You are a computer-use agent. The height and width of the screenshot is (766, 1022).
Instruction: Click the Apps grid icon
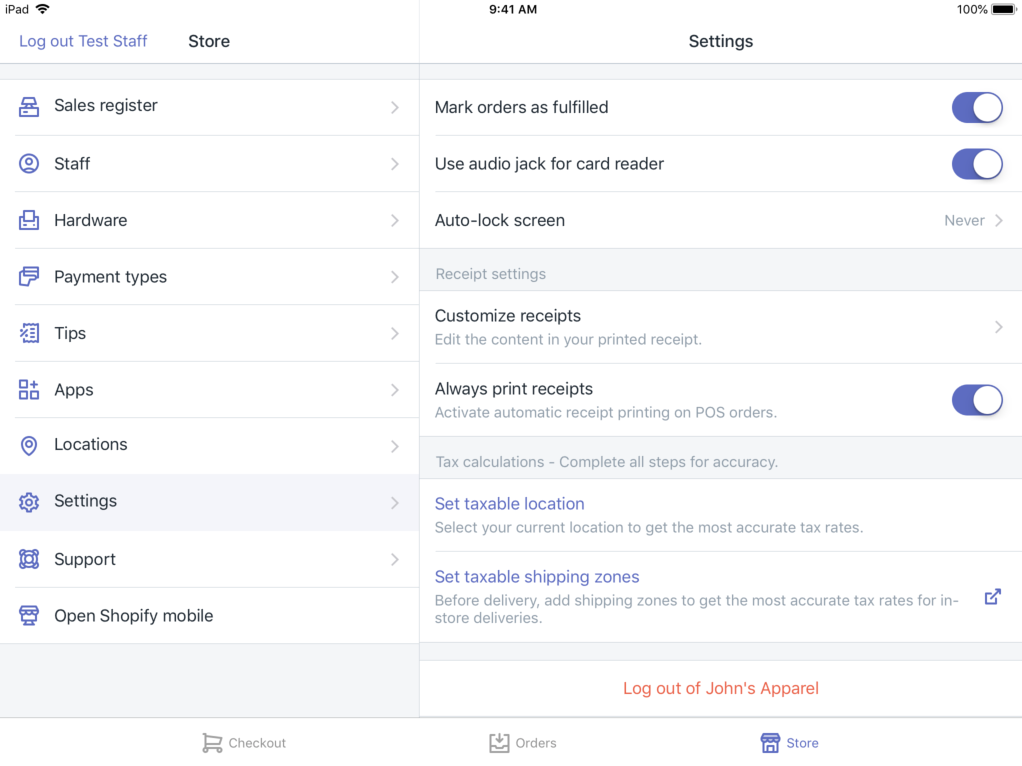[28, 389]
